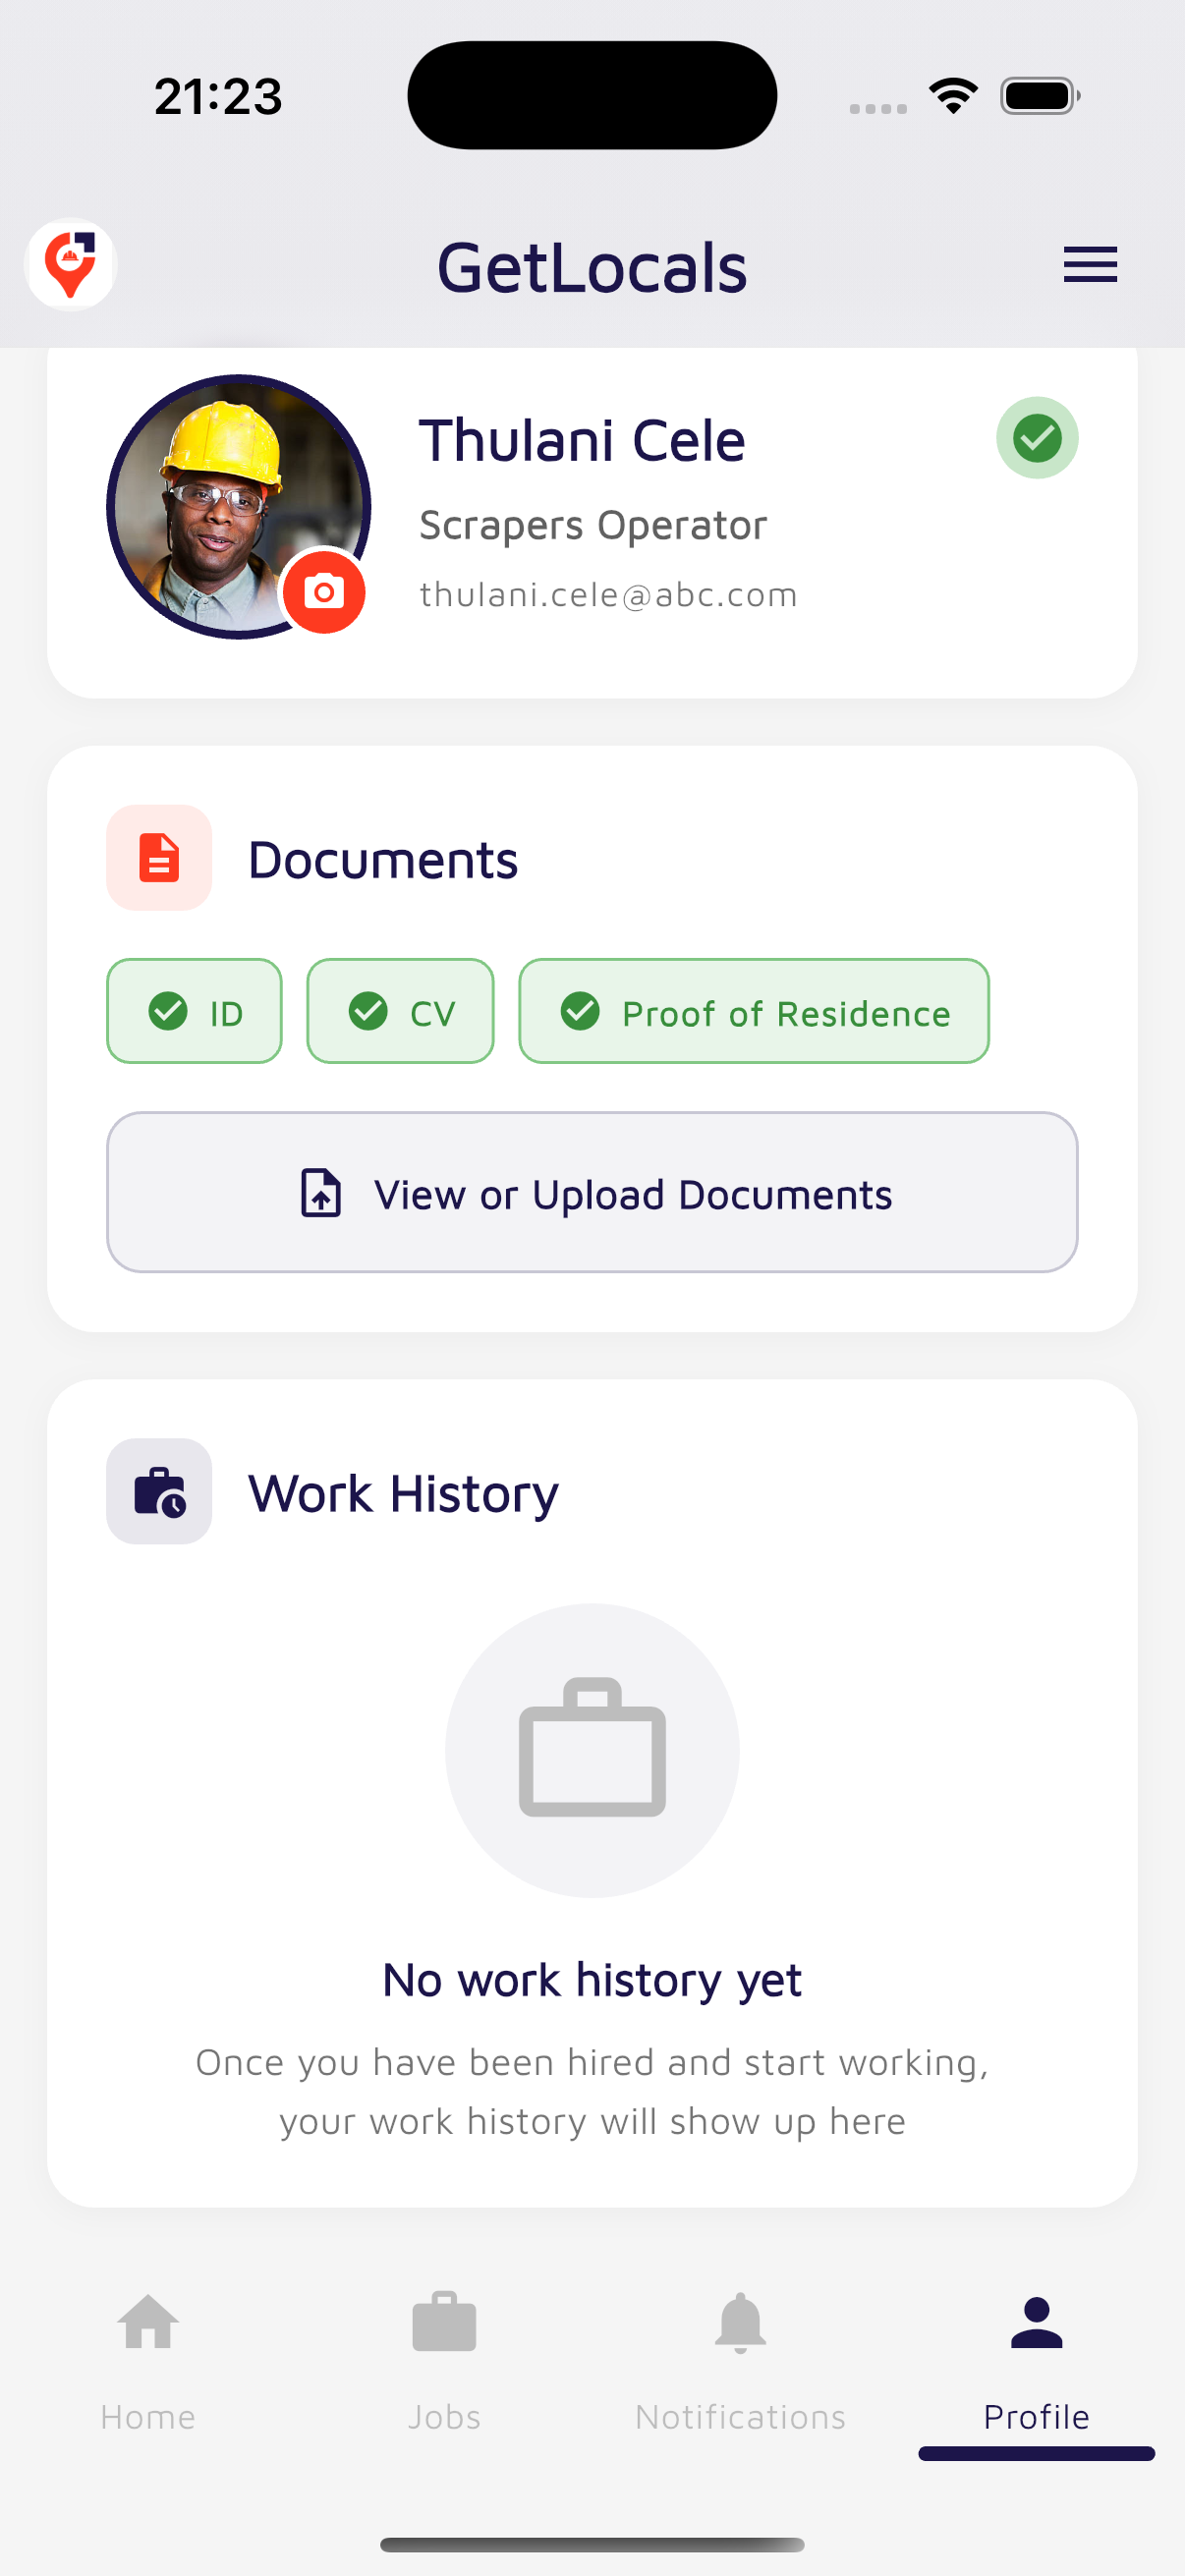Tap 'Once you have been hired' description text
This screenshot has height=2576, width=1185.
point(592,2091)
